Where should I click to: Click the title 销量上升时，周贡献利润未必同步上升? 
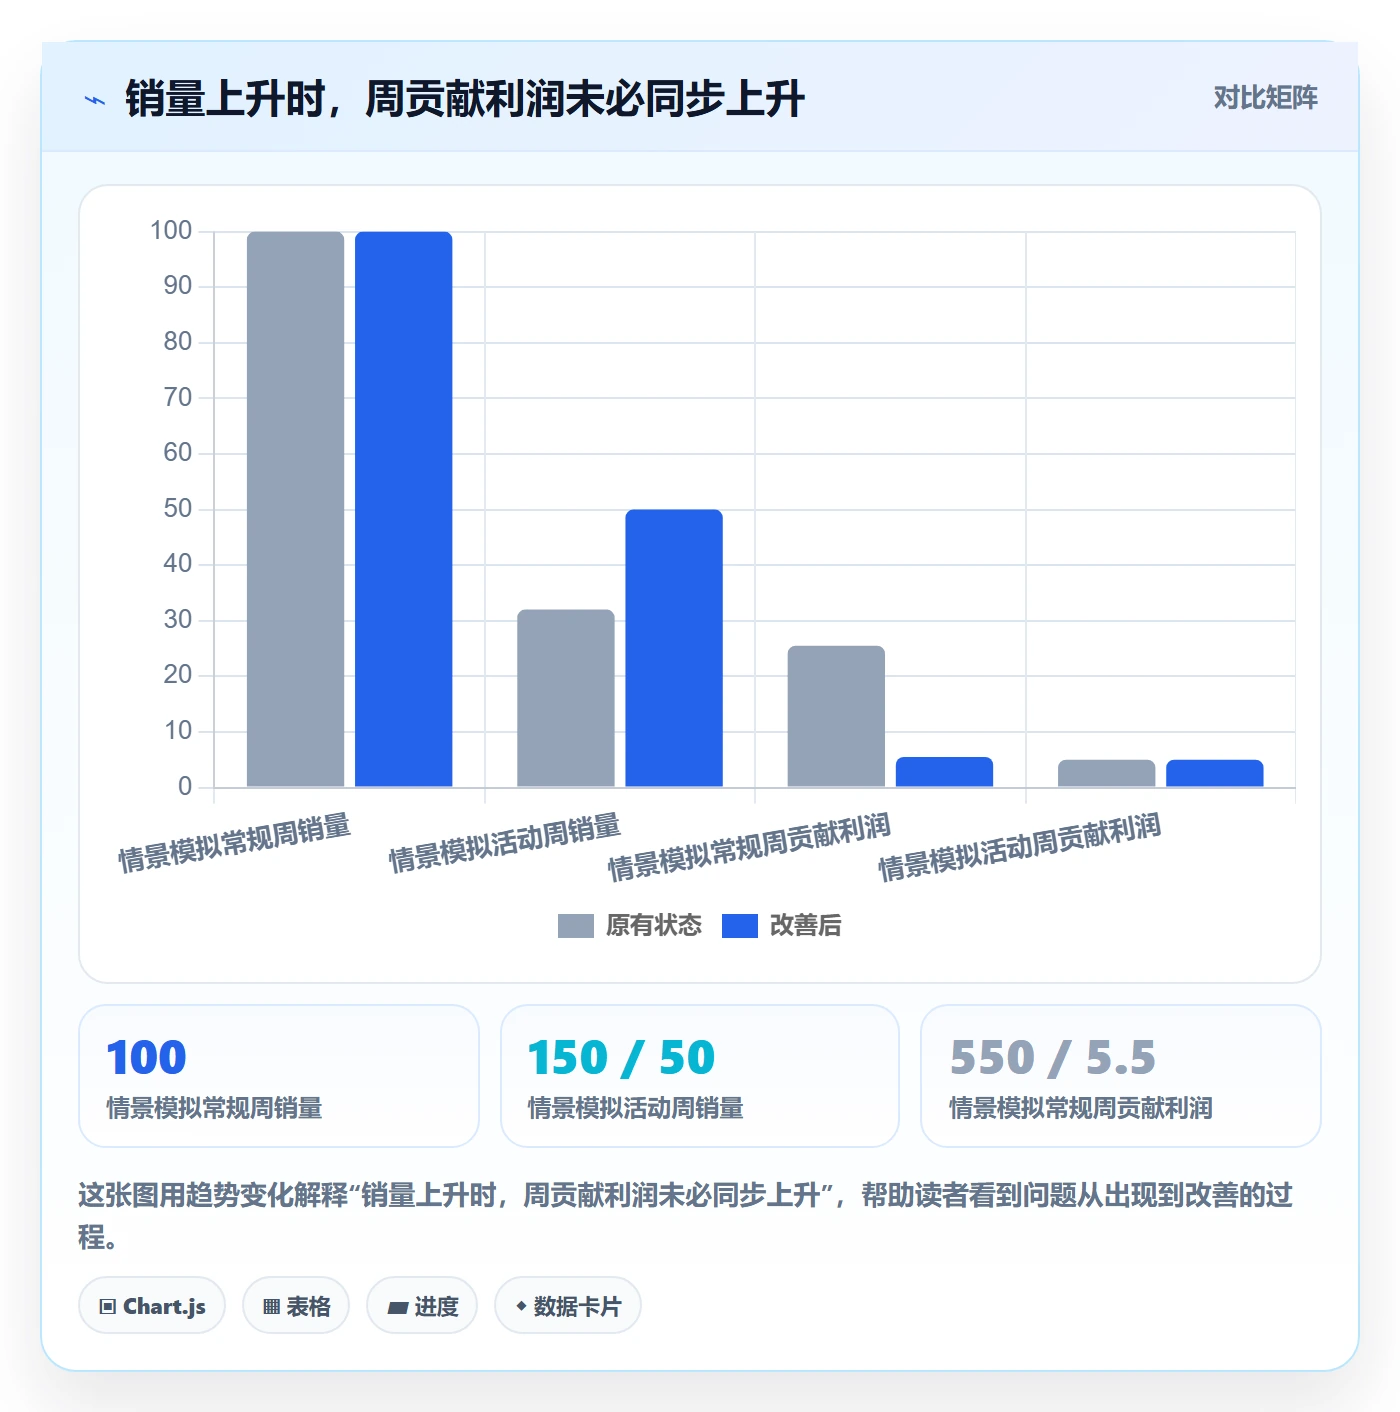[465, 99]
